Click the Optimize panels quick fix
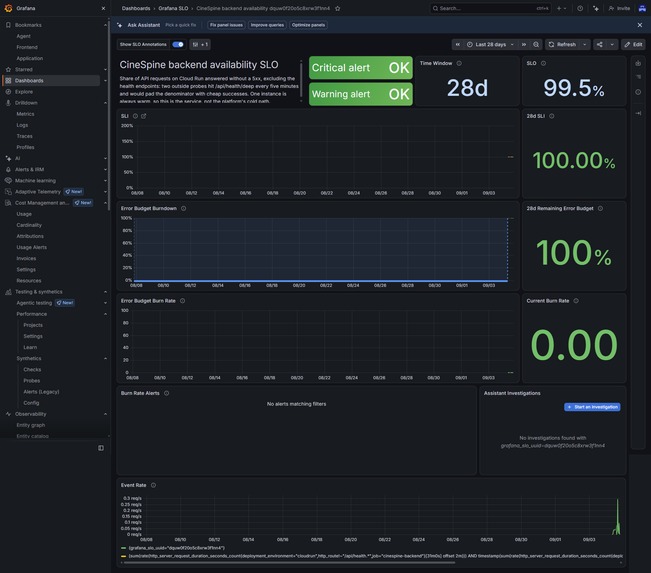The width and height of the screenshot is (651, 573). point(308,25)
